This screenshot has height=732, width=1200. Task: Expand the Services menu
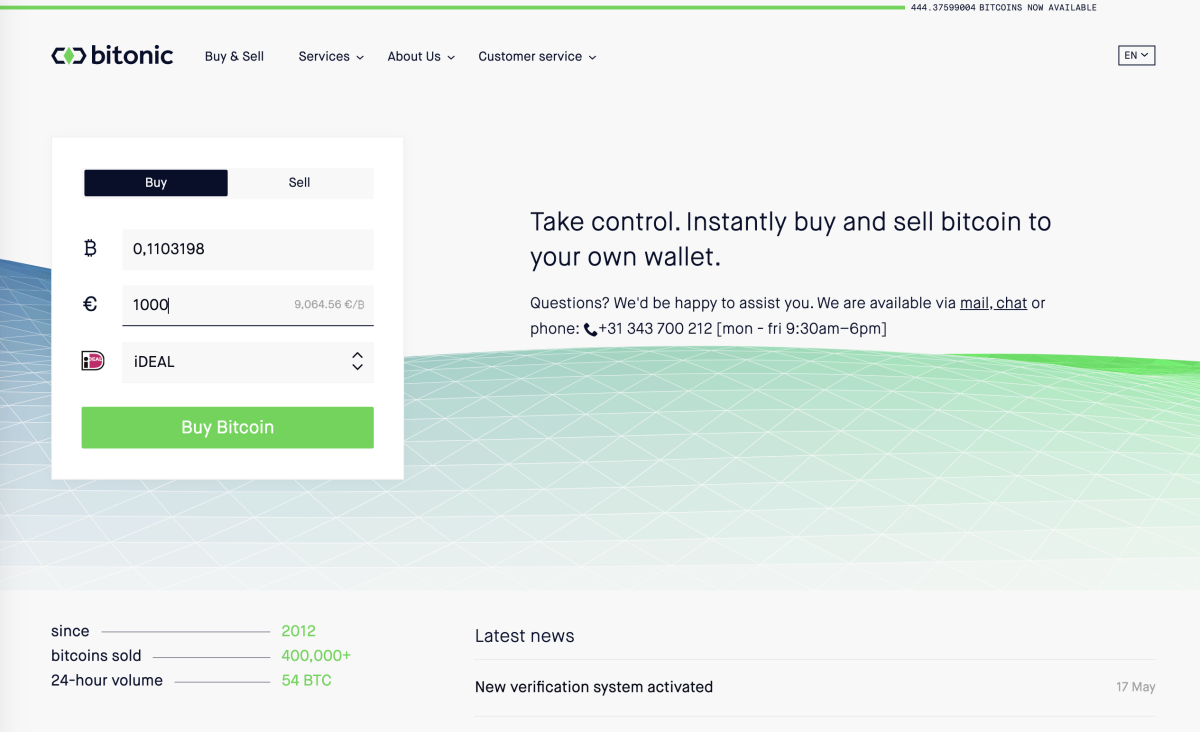331,57
